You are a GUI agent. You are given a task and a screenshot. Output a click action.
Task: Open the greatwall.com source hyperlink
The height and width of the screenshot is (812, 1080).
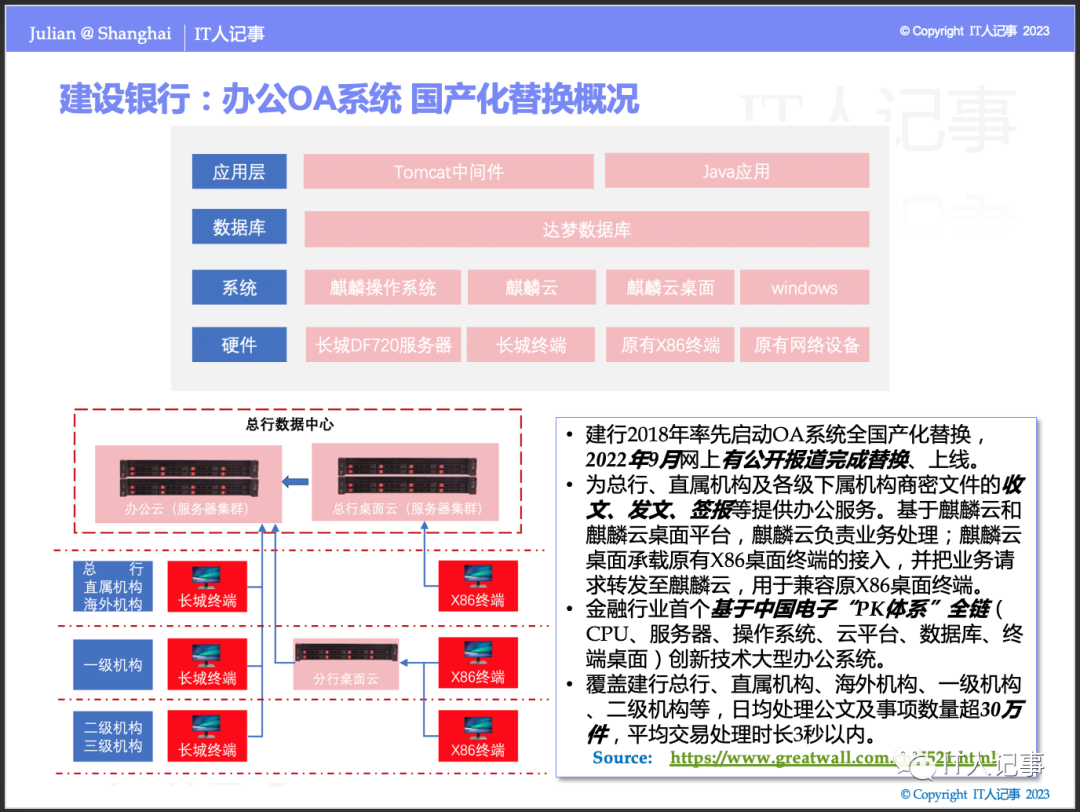(x=834, y=758)
